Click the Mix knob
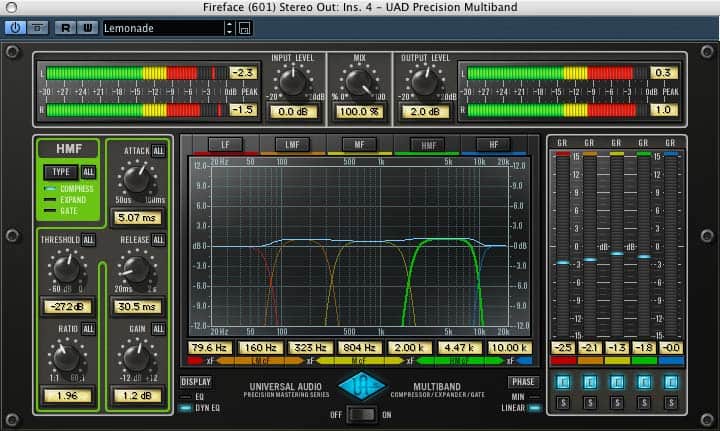Image resolution: width=720 pixels, height=431 pixels. pyautogui.click(x=359, y=82)
